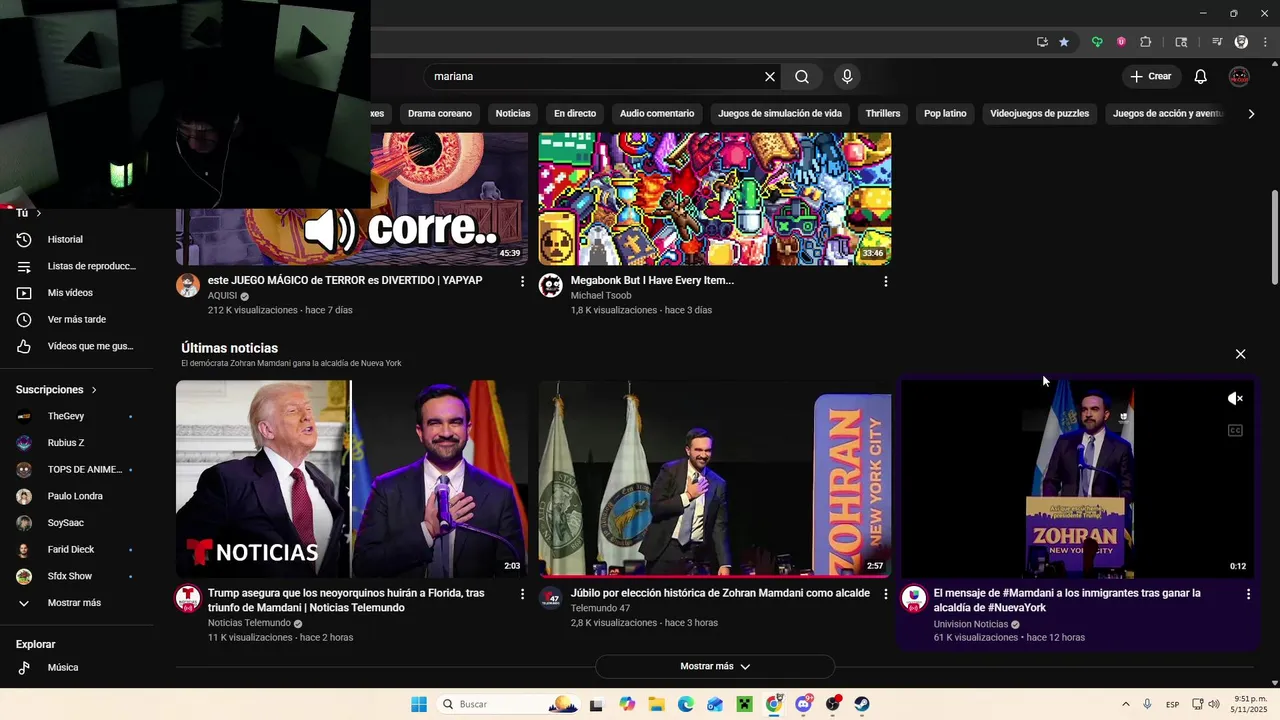
Task: Open Minecraft from the taskbar
Action: (744, 704)
